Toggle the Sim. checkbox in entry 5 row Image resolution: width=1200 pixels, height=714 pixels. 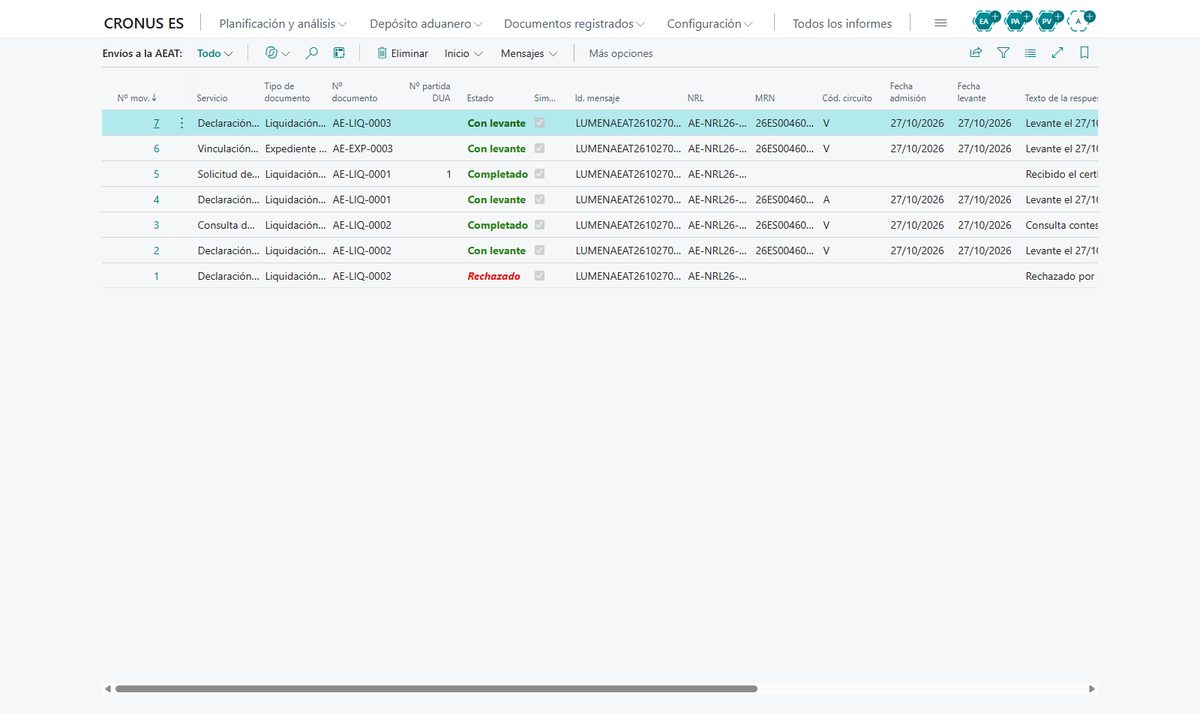pos(540,174)
